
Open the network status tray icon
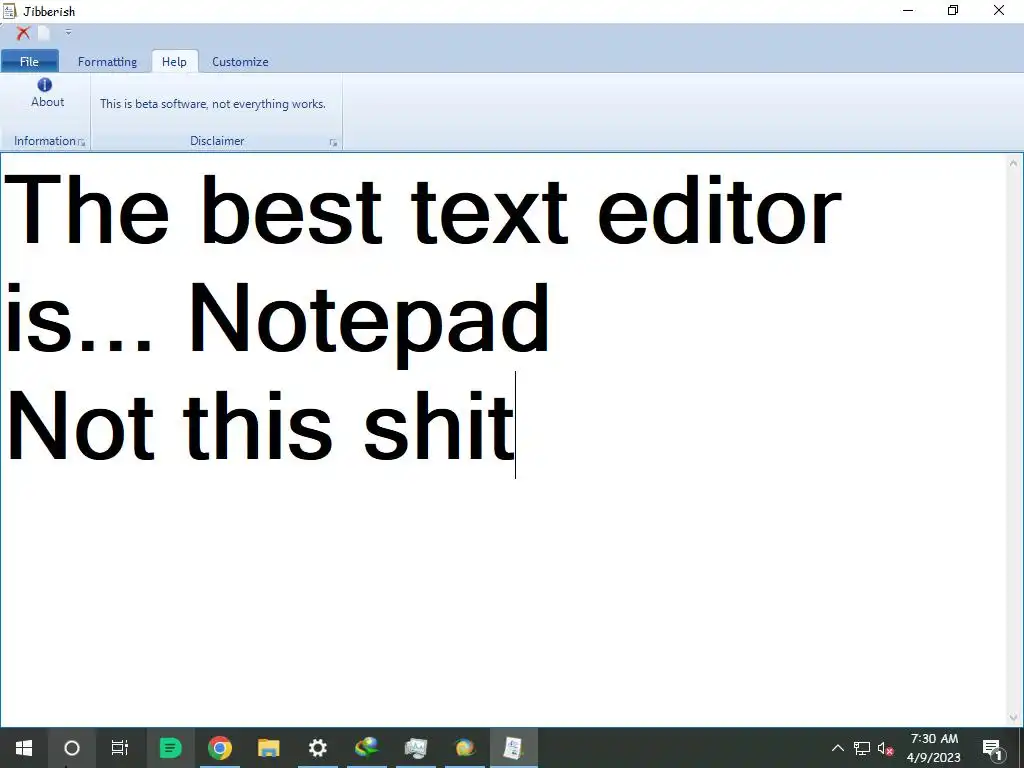[x=862, y=748]
